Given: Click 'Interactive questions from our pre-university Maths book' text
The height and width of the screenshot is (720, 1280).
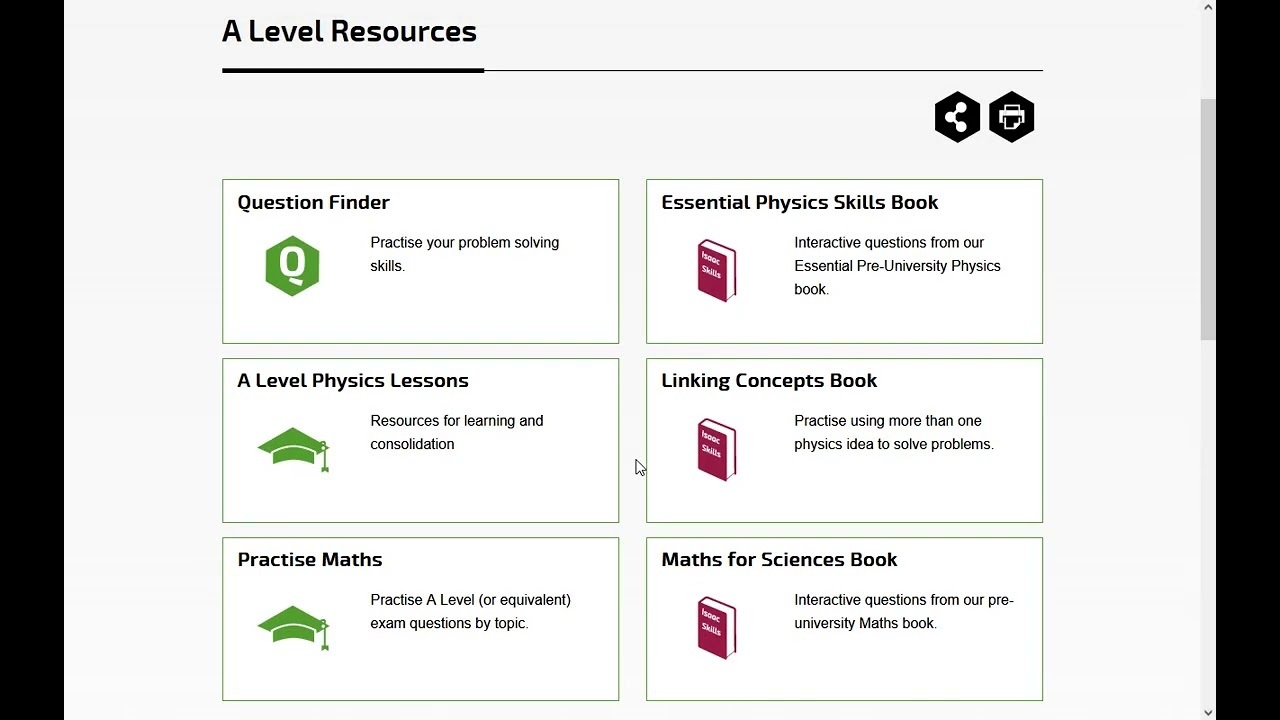Looking at the screenshot, I should [904, 611].
